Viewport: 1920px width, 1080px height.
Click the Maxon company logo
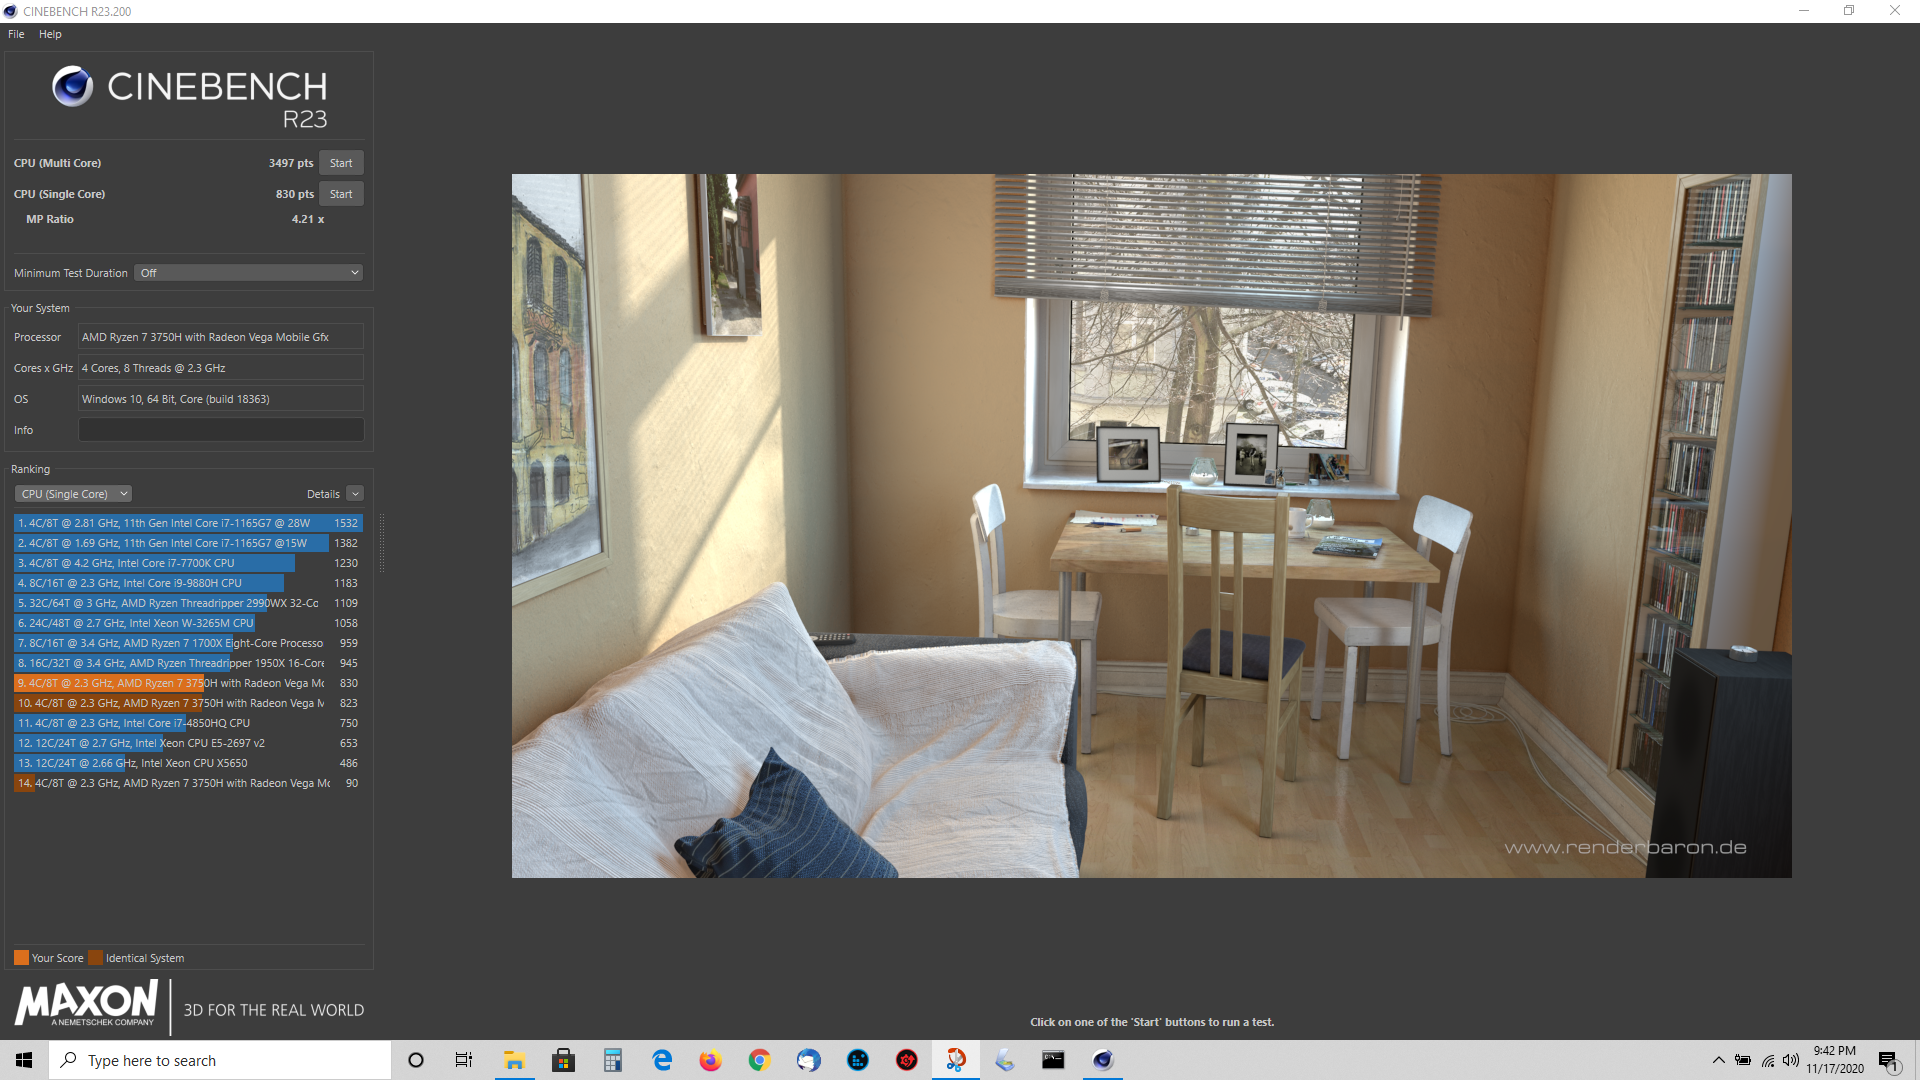86,1003
